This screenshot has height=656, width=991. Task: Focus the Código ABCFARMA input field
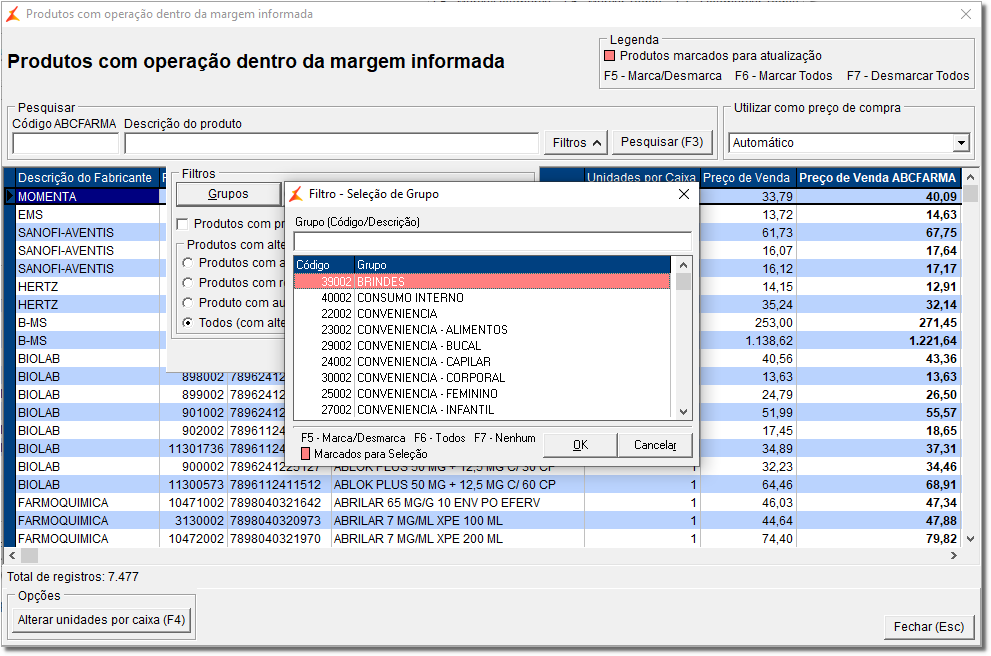coord(66,143)
